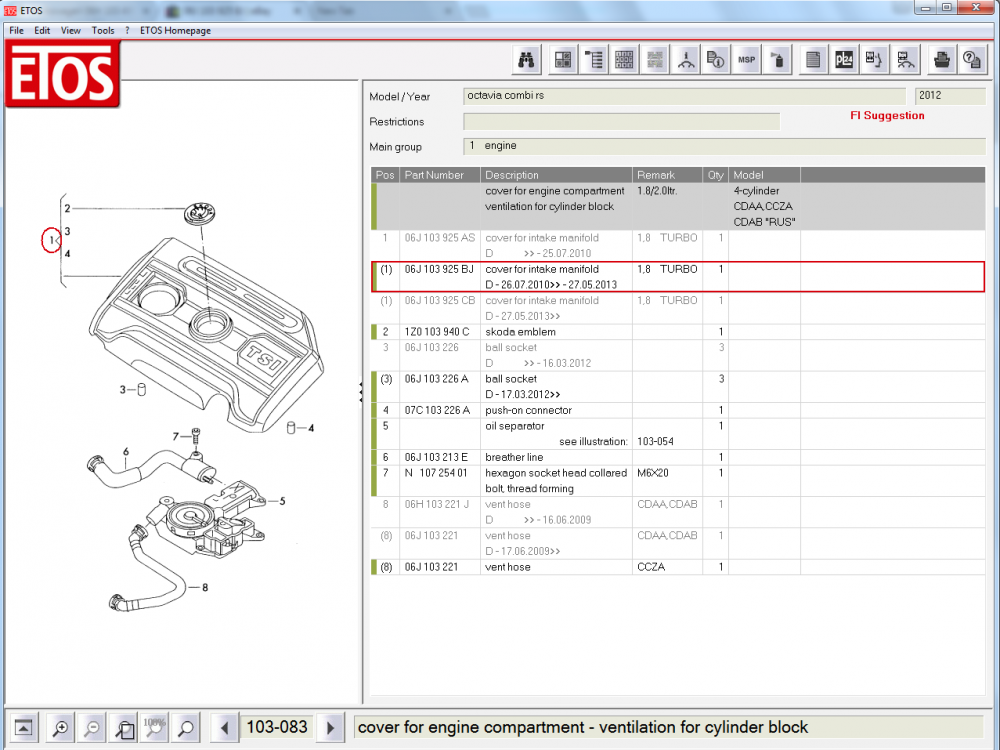Click illustration reference 103-054
1000x750 pixels.
point(655,441)
